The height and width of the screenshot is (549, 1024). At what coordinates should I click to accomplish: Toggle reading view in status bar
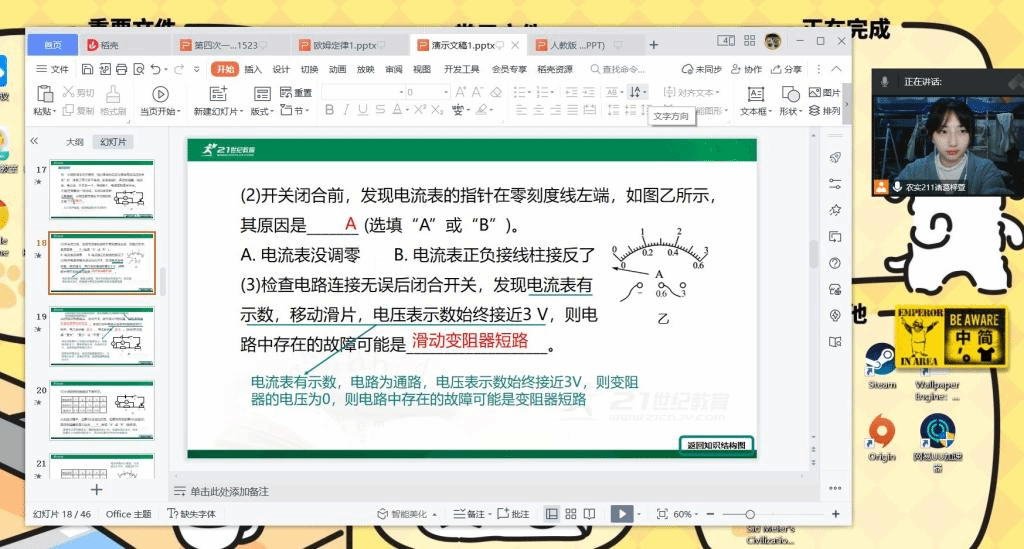coord(589,514)
